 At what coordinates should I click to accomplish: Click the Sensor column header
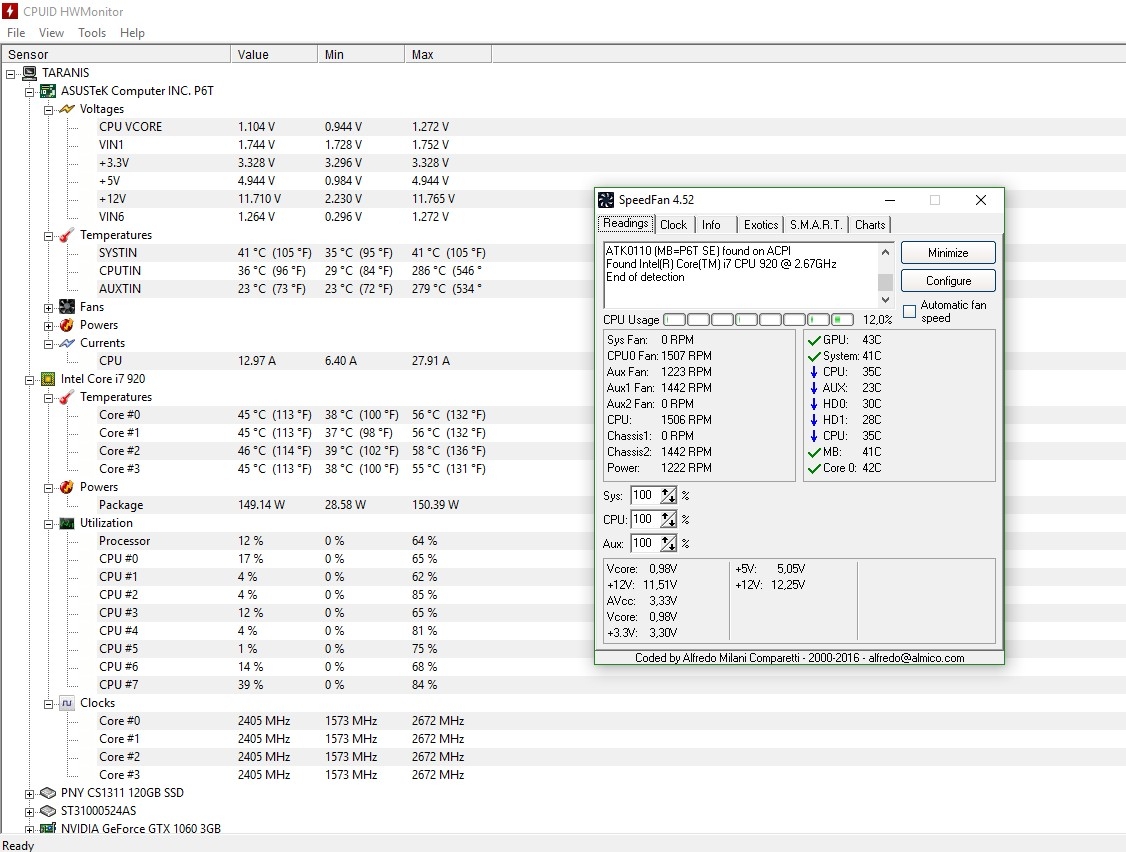116,55
